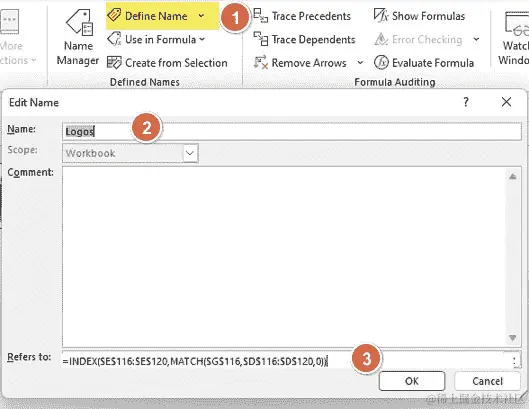Click the Comment scrollbar down arrow
Screen dimensions: 529x409
(x=513, y=337)
